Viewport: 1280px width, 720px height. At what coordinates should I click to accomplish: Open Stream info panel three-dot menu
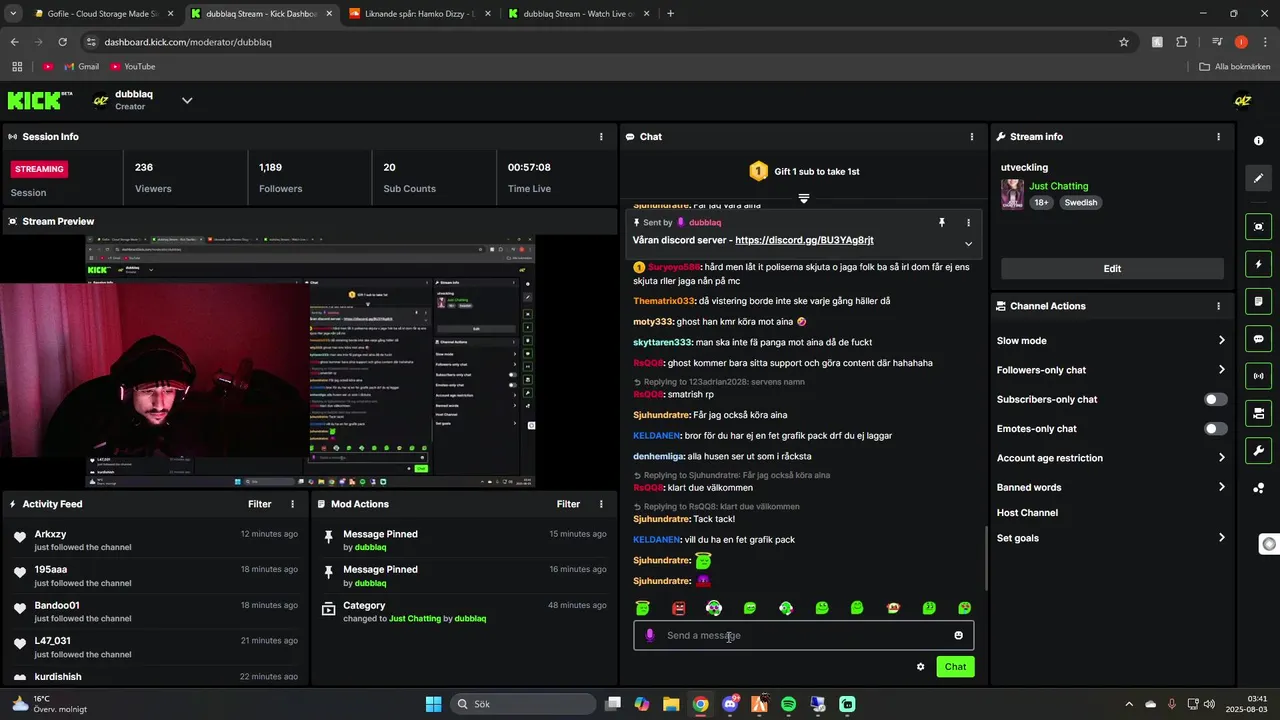[x=1218, y=136]
